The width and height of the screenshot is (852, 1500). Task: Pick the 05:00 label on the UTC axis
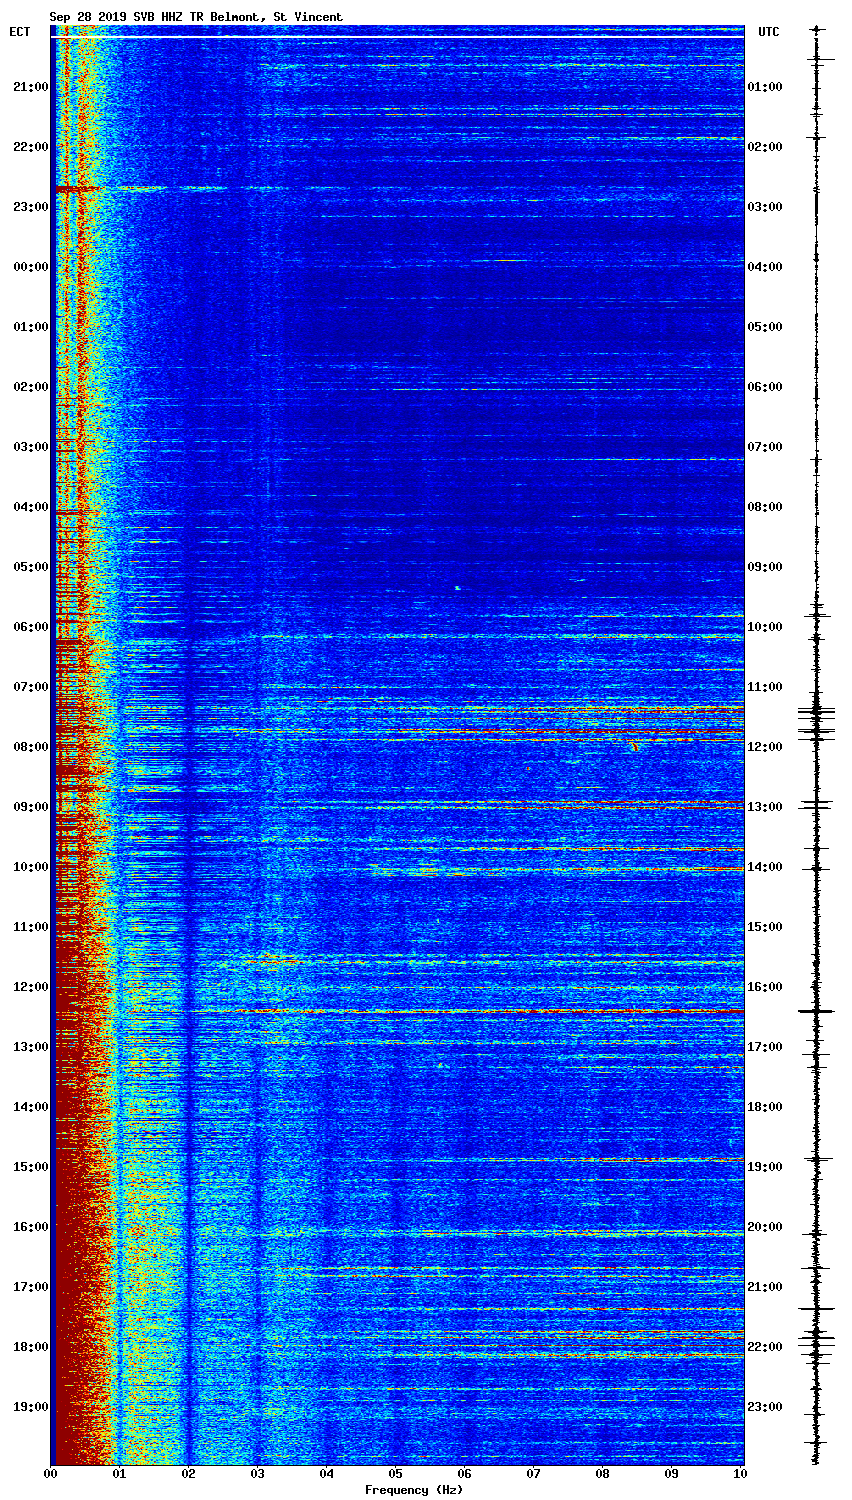pos(766,327)
